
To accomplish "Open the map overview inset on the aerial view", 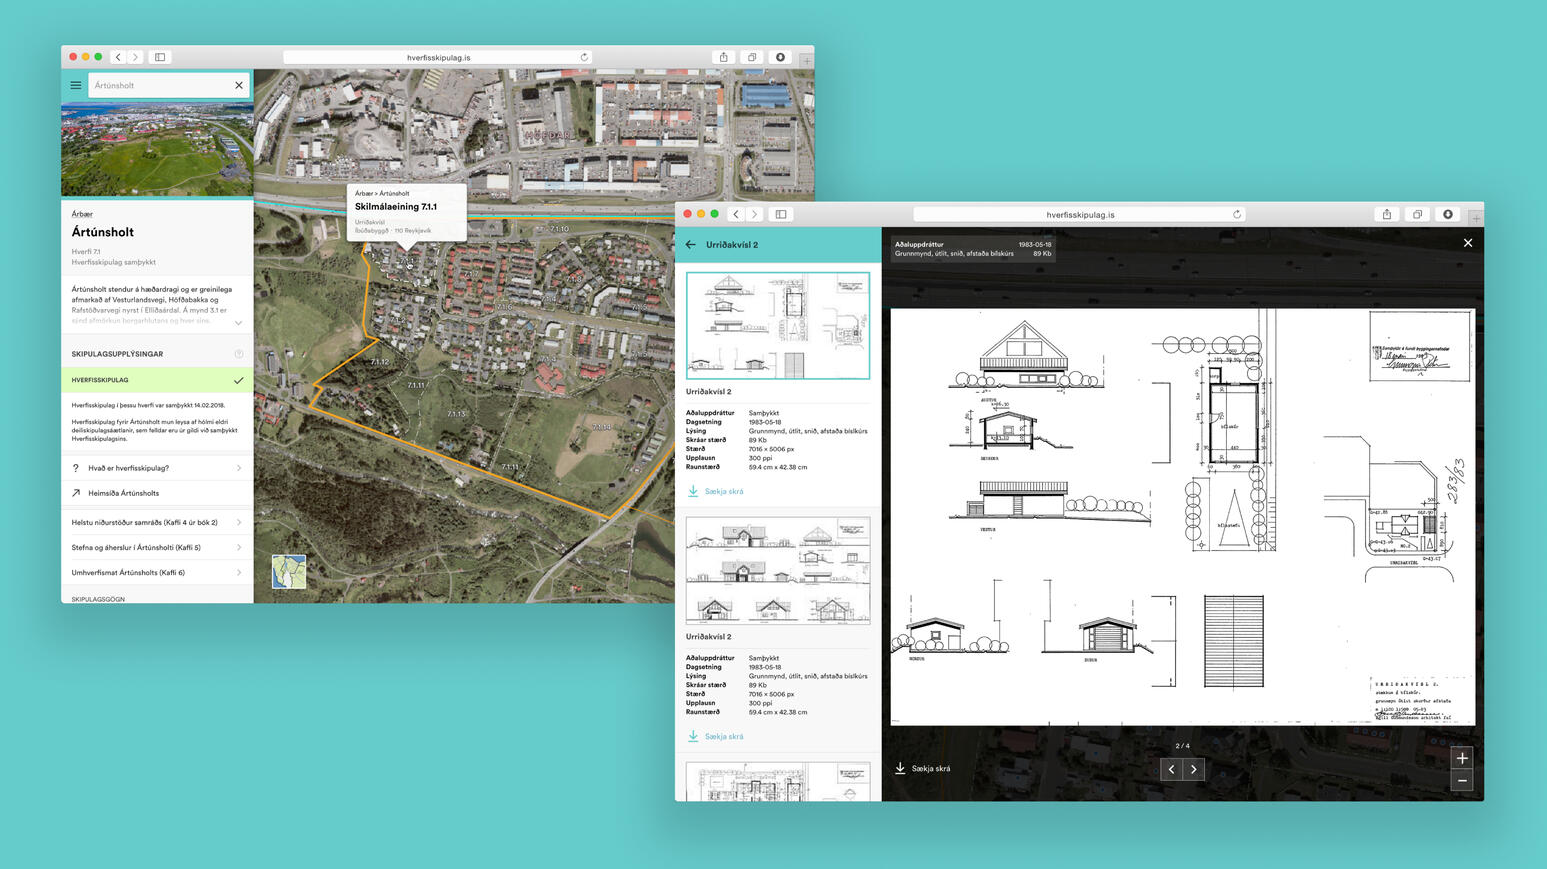I will pos(288,571).
